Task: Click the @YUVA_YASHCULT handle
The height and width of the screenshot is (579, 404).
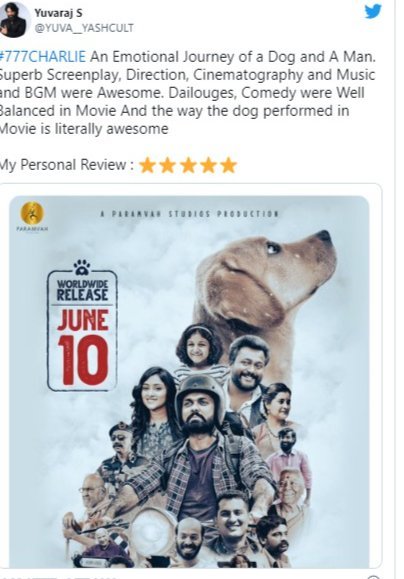Action: click(x=84, y=28)
